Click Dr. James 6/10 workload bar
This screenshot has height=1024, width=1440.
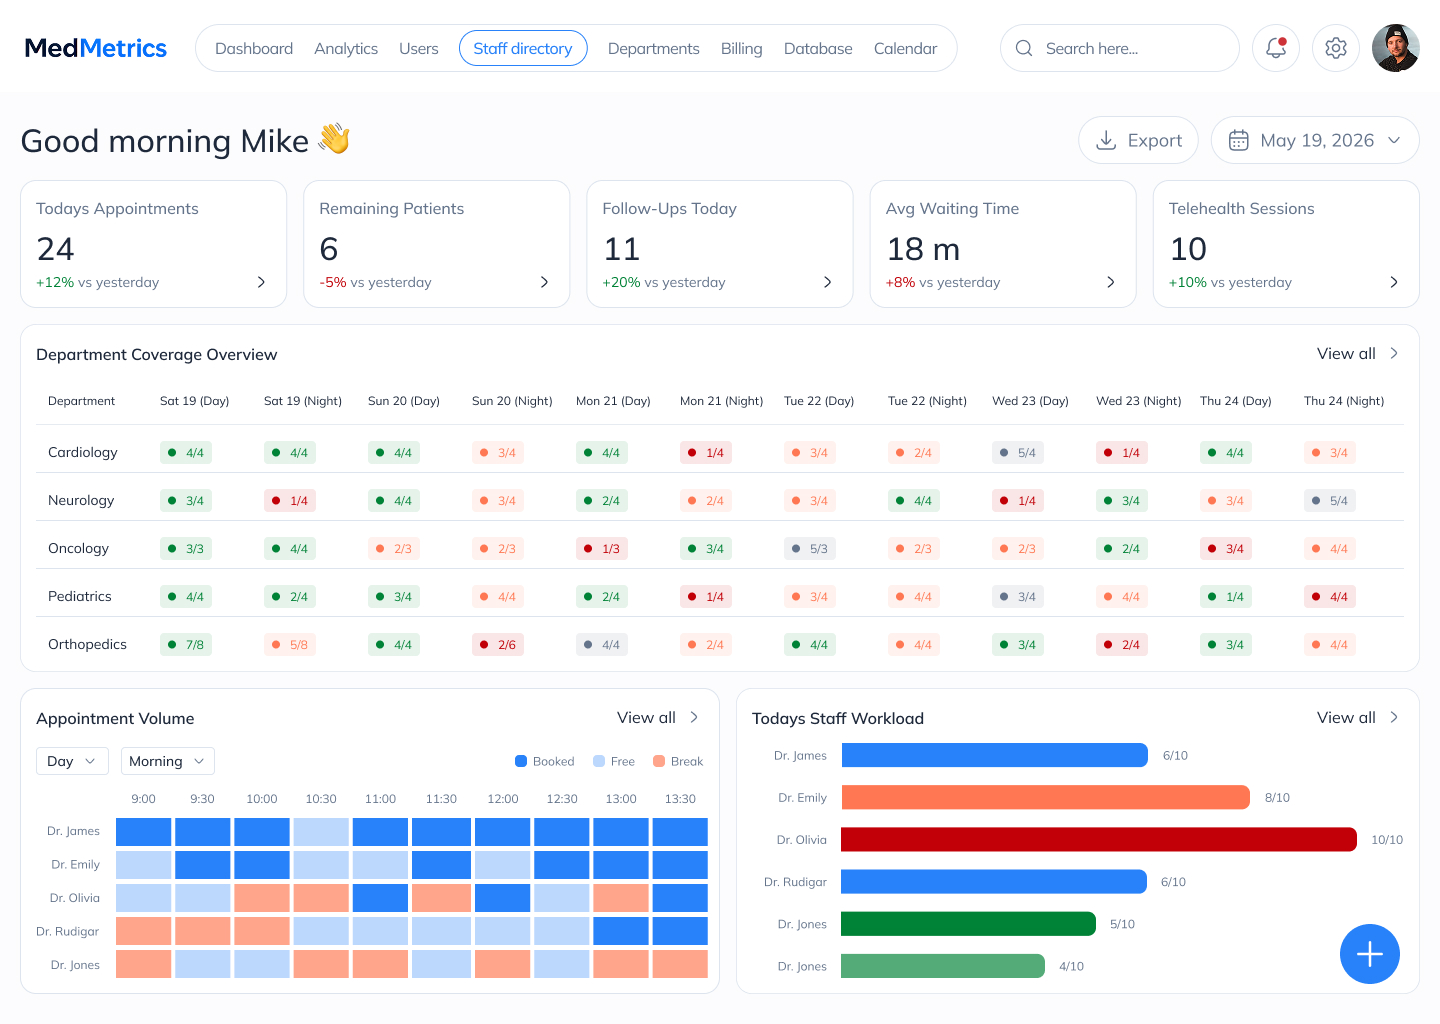(x=995, y=755)
